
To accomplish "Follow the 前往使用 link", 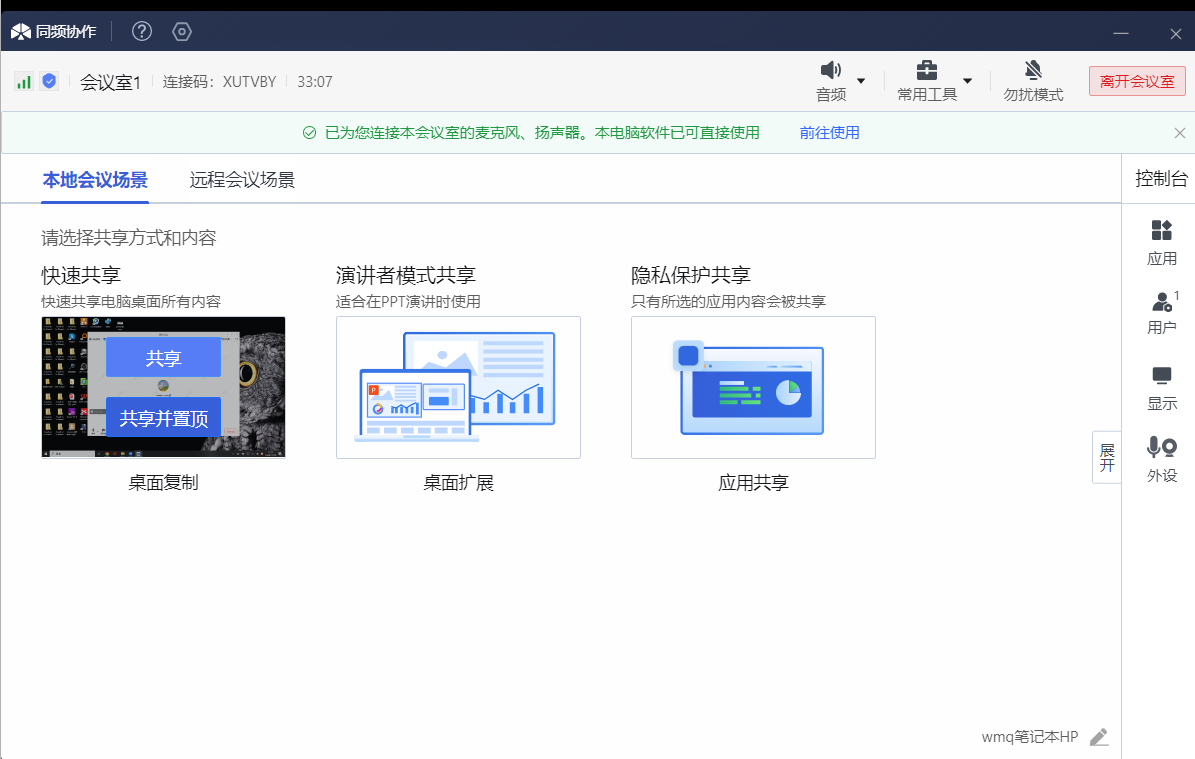I will tap(829, 132).
